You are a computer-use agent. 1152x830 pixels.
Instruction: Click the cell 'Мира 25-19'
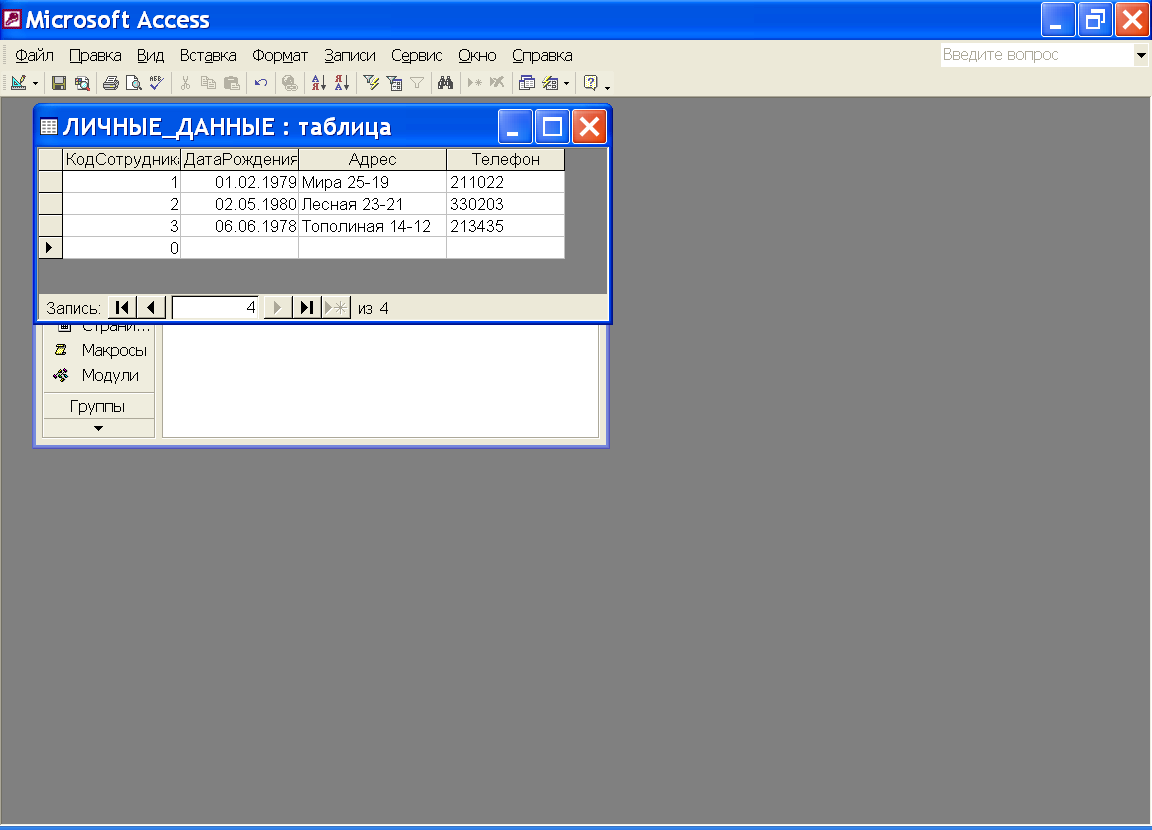coord(372,182)
